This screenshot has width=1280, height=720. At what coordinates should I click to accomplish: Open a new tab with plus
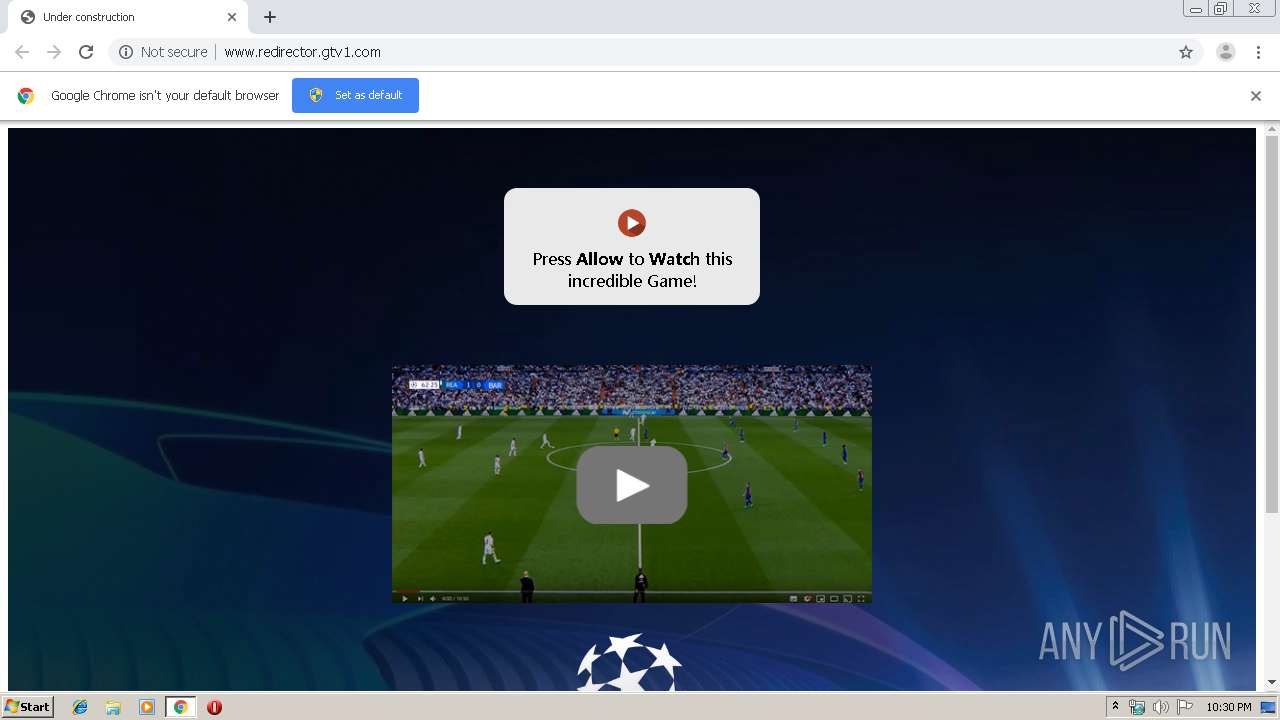coord(270,17)
